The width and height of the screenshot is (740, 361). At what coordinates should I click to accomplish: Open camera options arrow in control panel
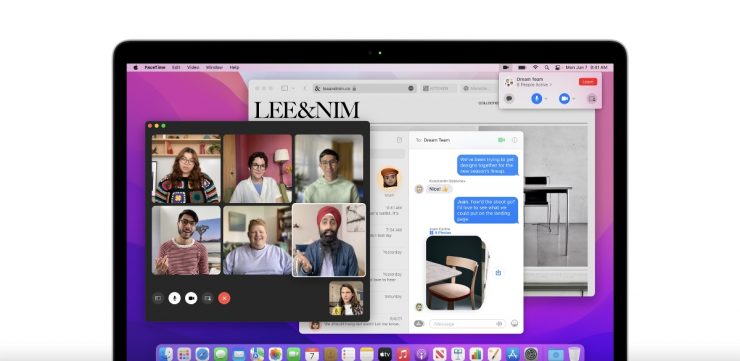click(x=574, y=99)
